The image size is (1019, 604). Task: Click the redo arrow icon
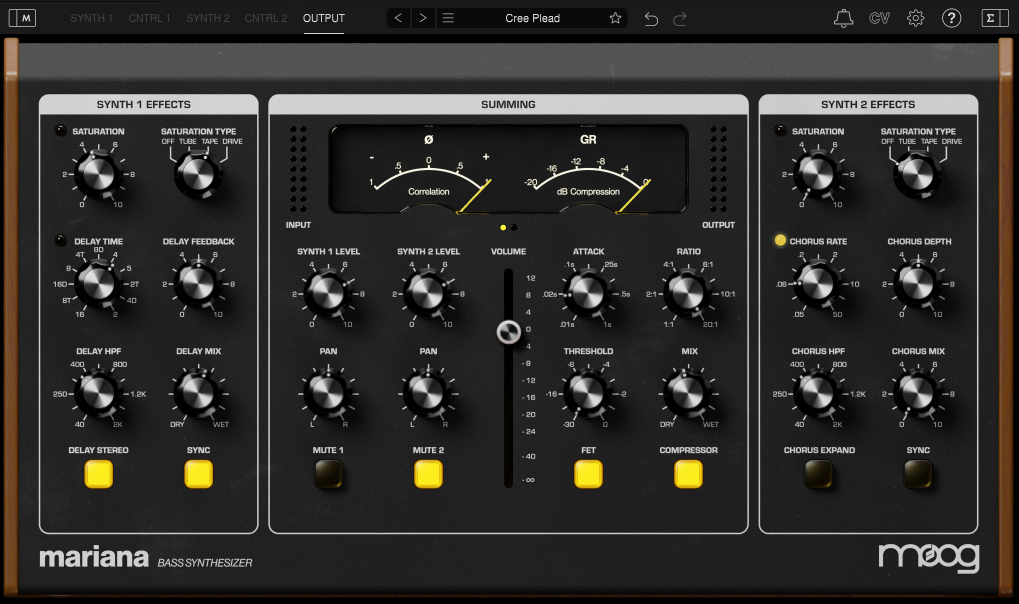tap(680, 19)
